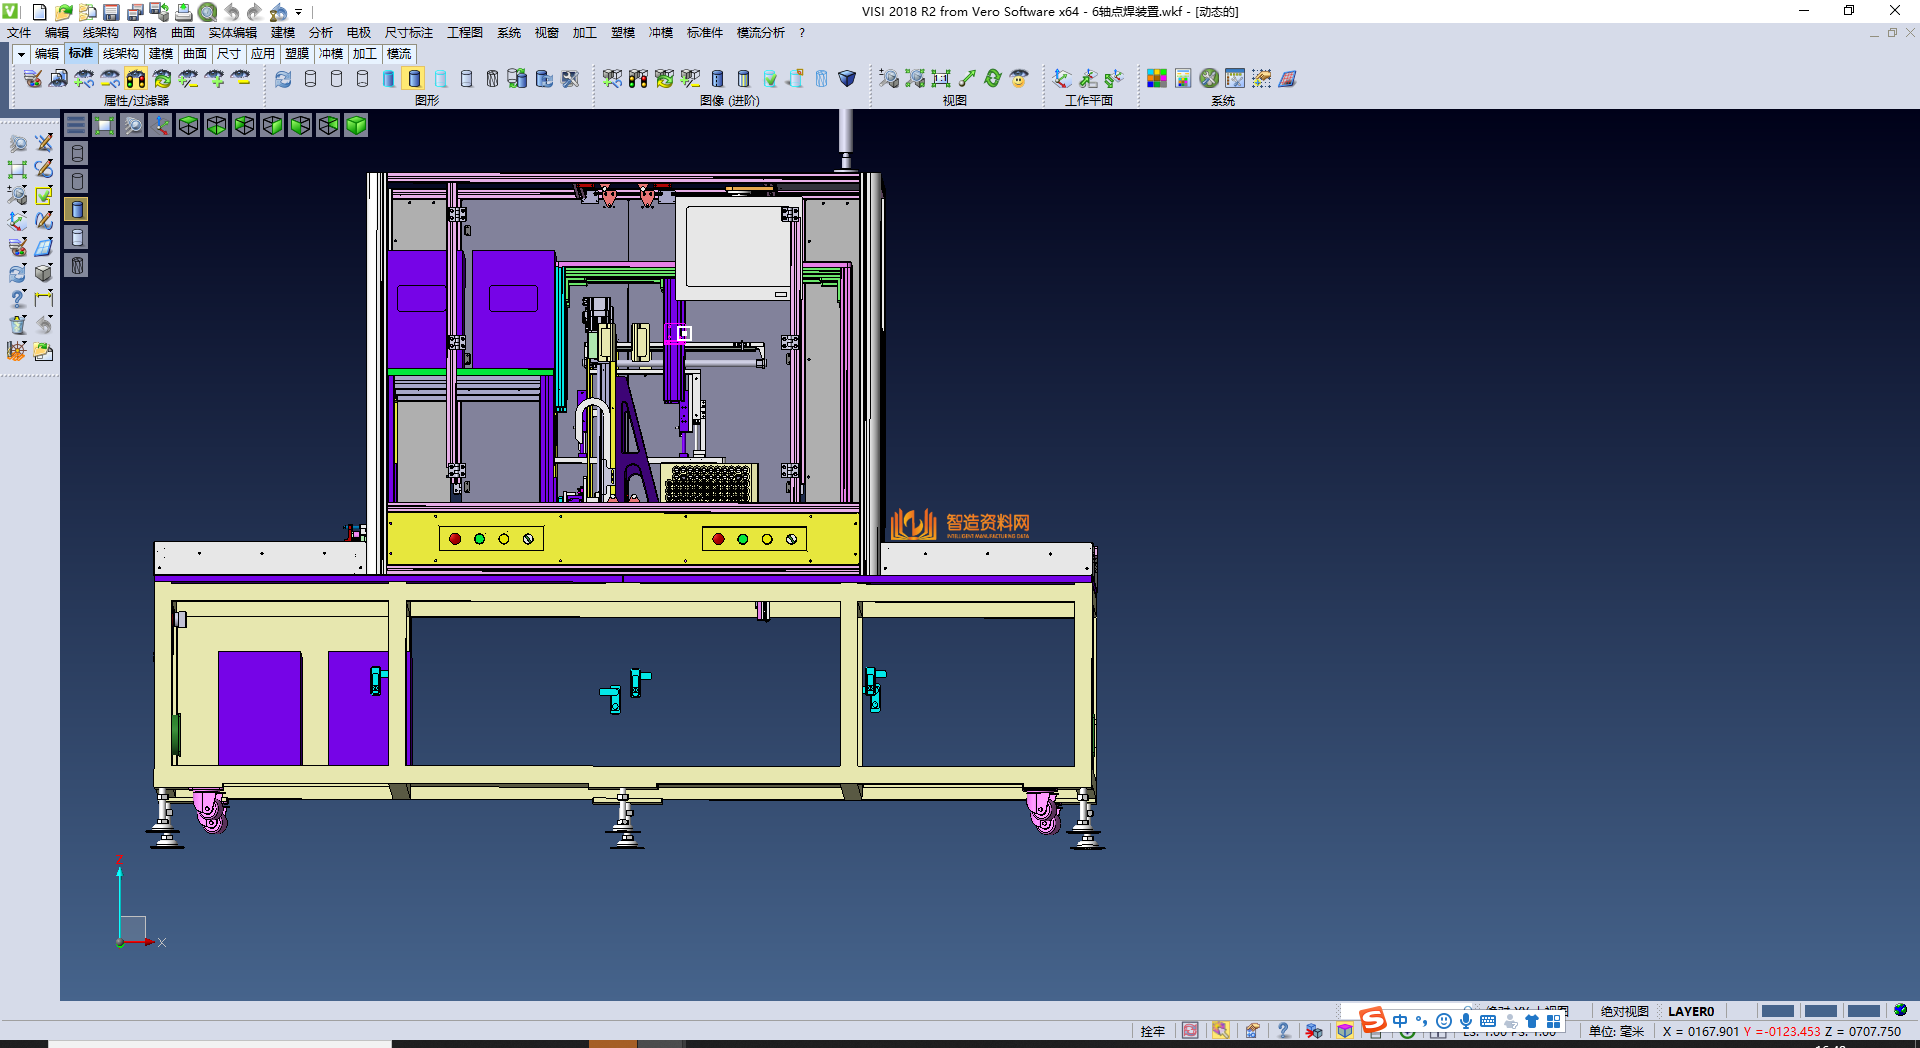Viewport: 1920px width, 1048px height.
Task: Expand the viewport hamburger menu button
Action: (76, 125)
